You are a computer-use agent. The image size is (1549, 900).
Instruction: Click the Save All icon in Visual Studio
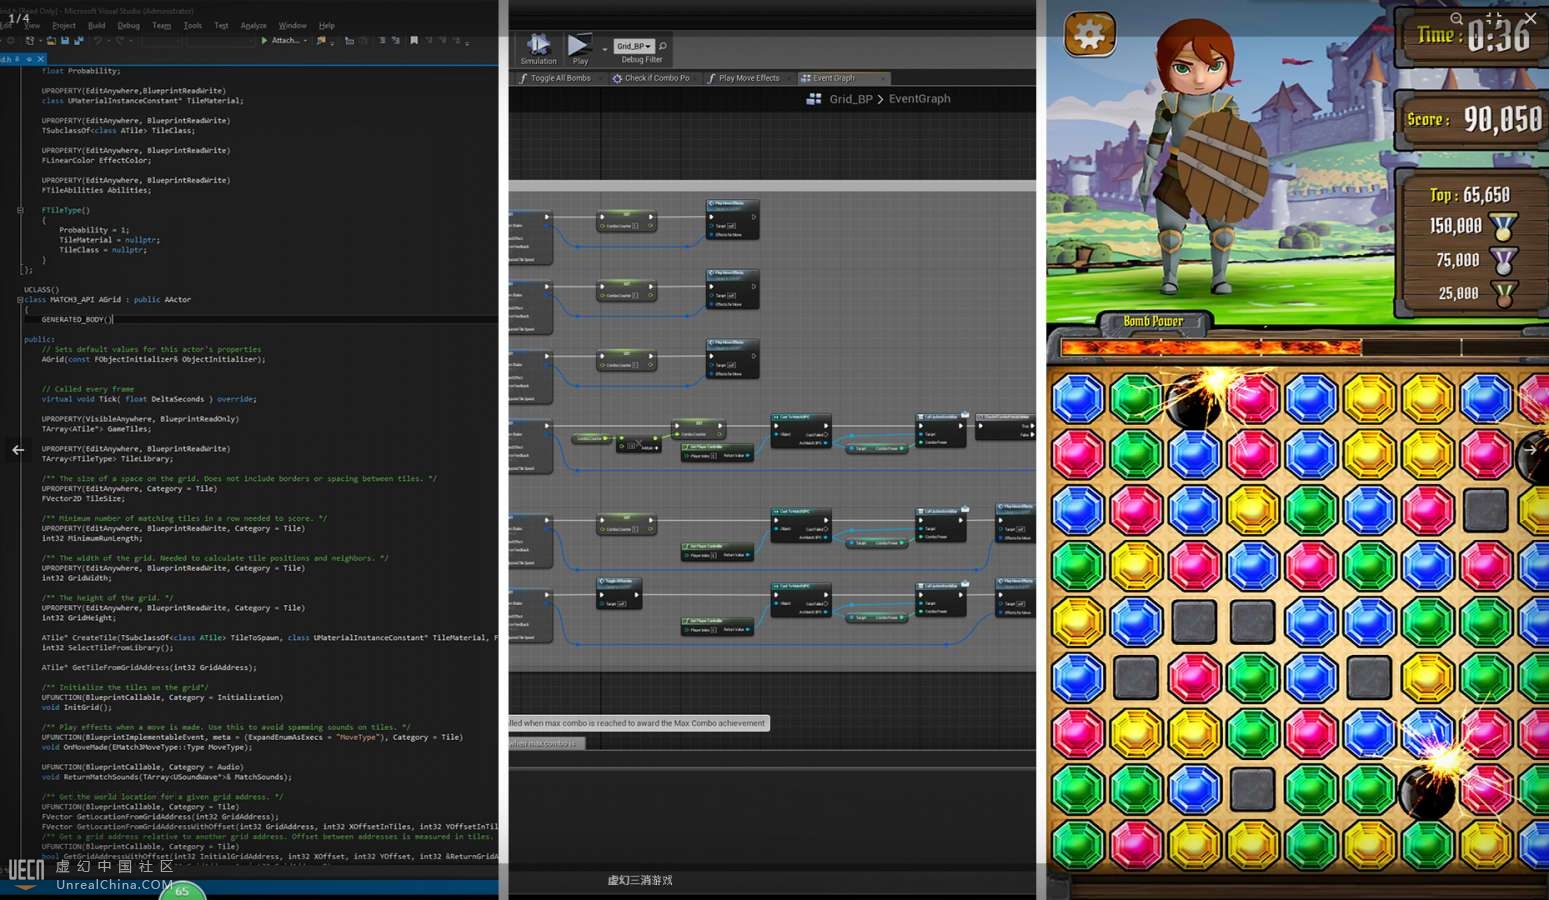click(78, 41)
